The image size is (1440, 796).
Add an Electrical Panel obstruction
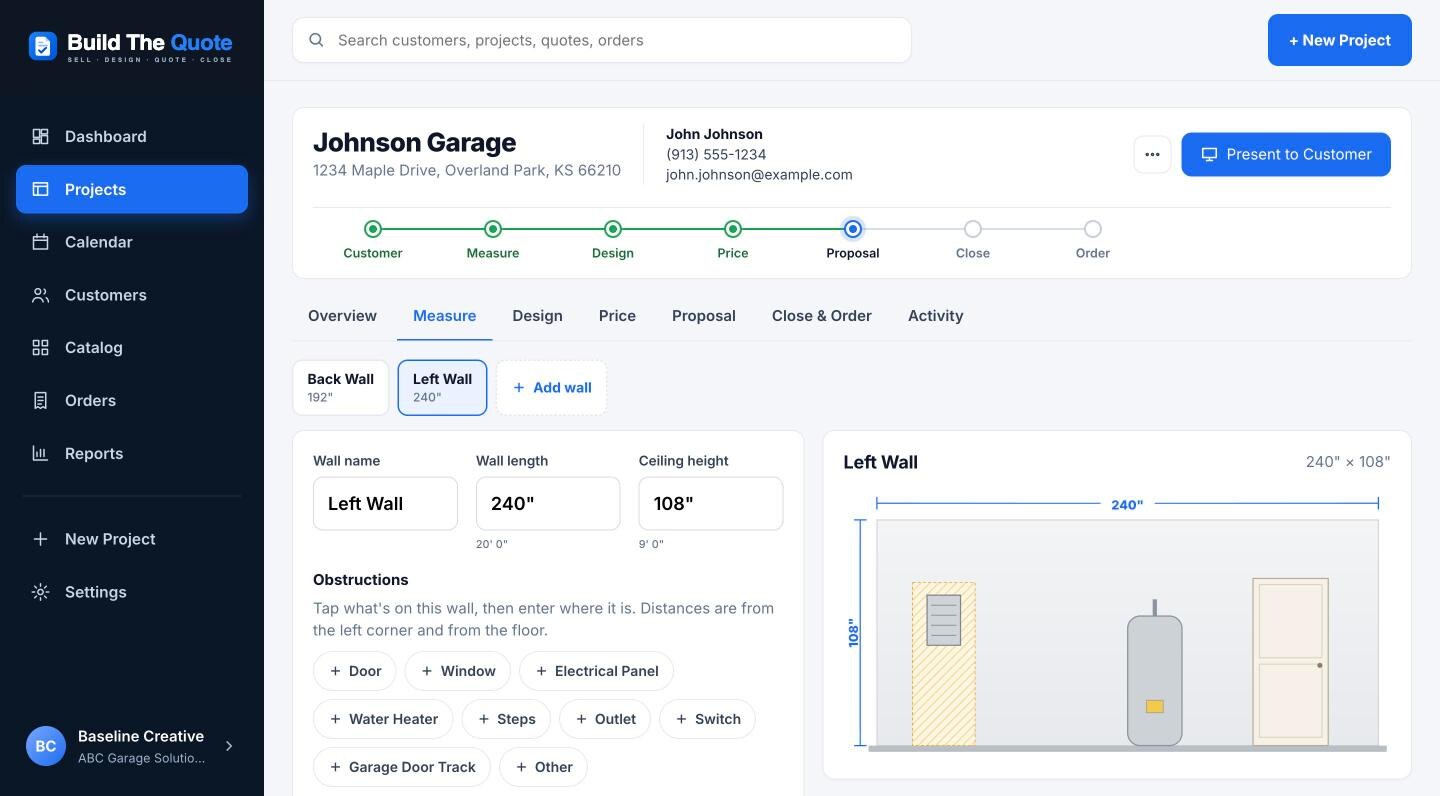[596, 671]
